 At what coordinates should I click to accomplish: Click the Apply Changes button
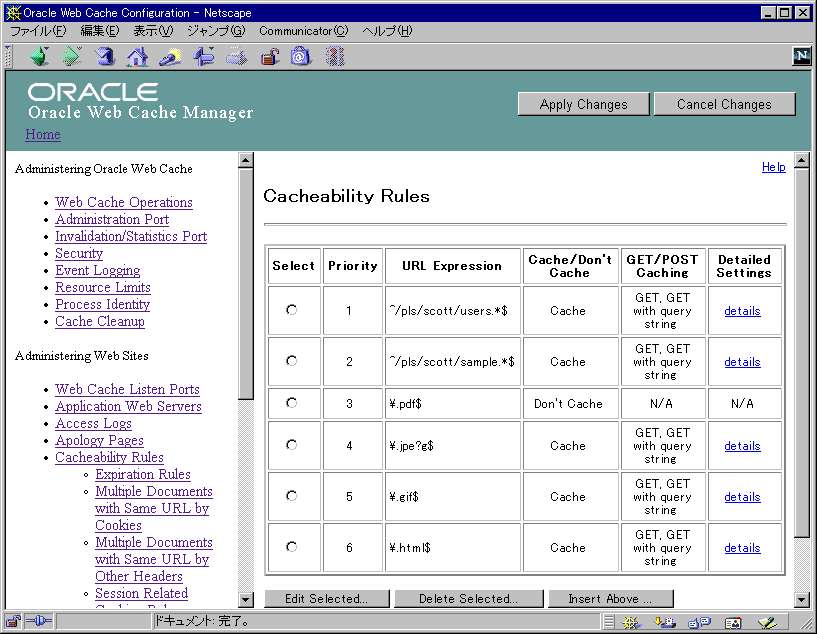coord(584,104)
